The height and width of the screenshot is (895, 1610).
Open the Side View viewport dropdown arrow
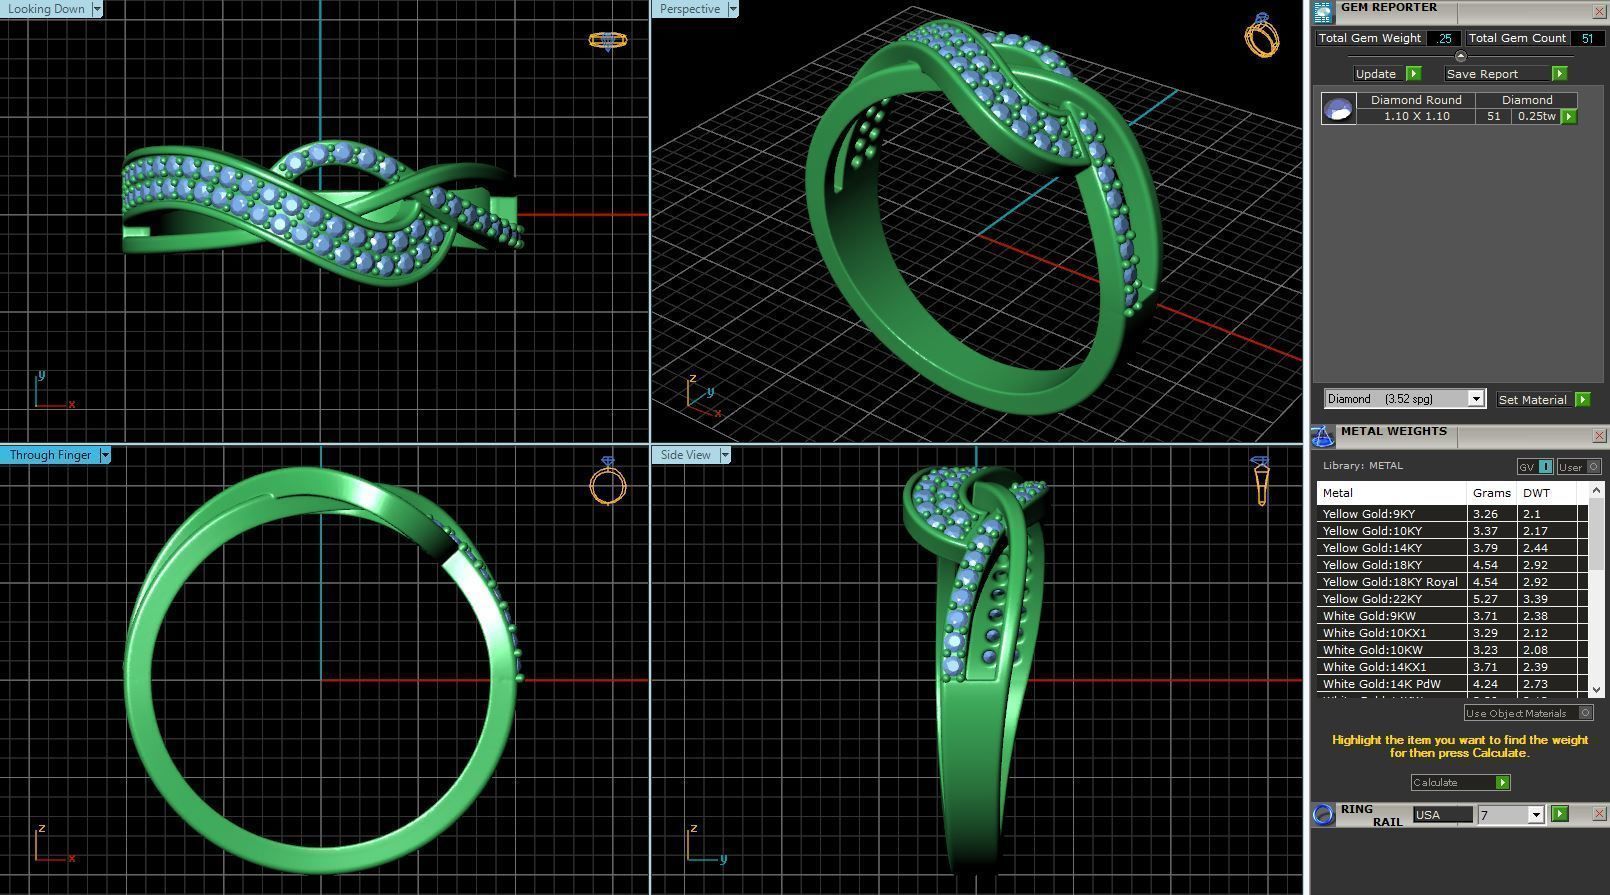725,455
